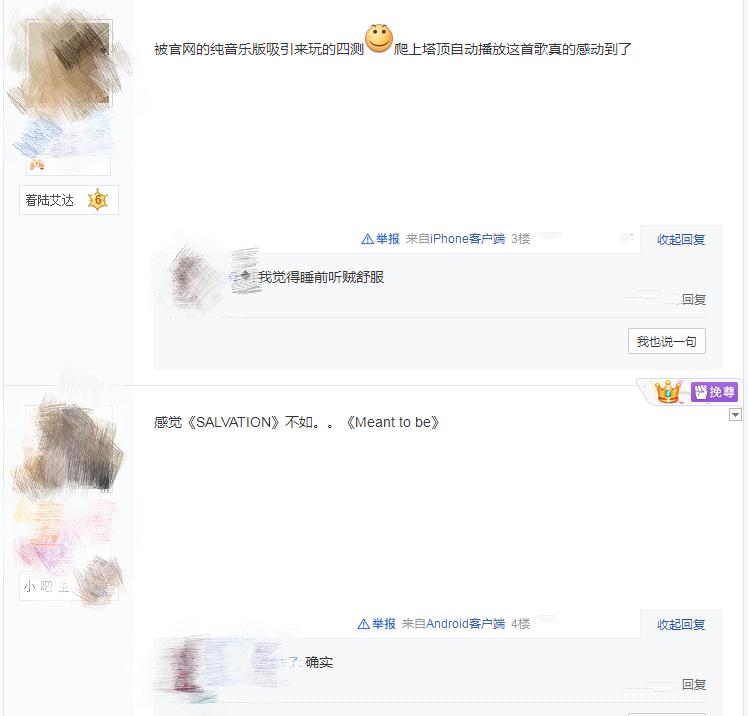The width and height of the screenshot is (748, 716).
Task: Click the purple 挽尊 badge
Action: point(714,392)
